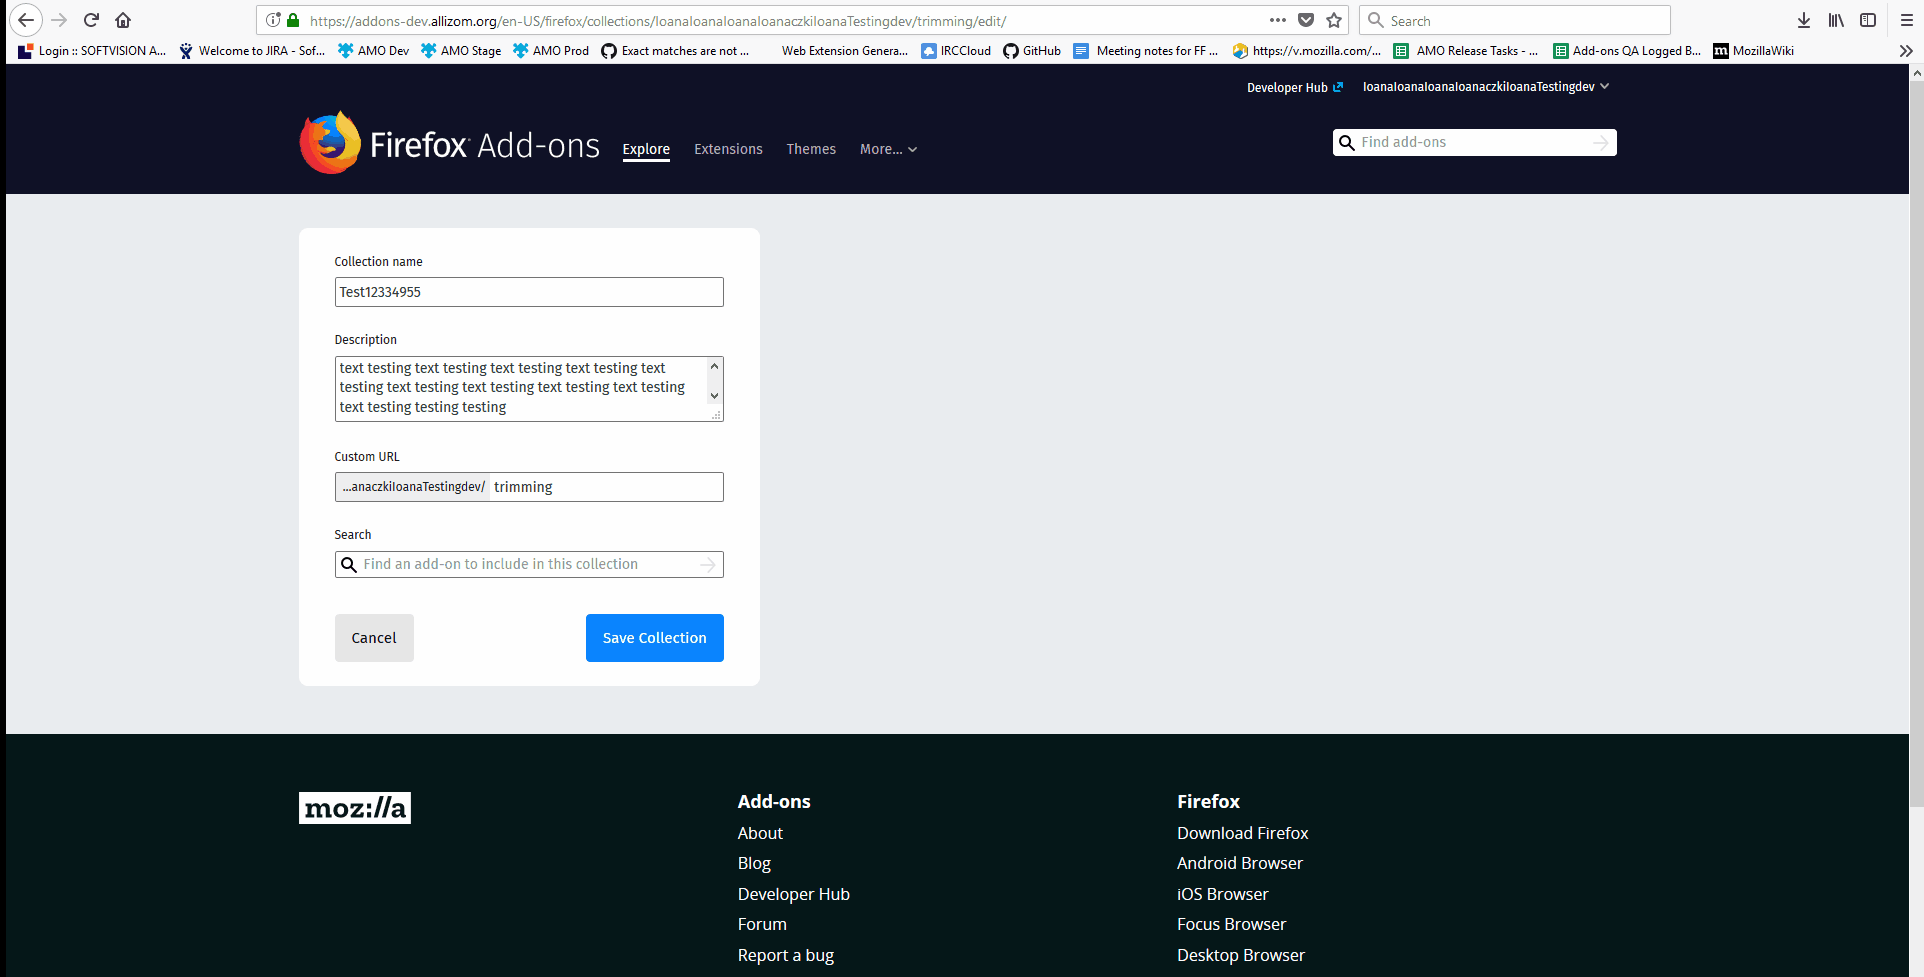This screenshot has height=977, width=1924.
Task: Open Welcome to JIRA bookmark
Action: [252, 51]
